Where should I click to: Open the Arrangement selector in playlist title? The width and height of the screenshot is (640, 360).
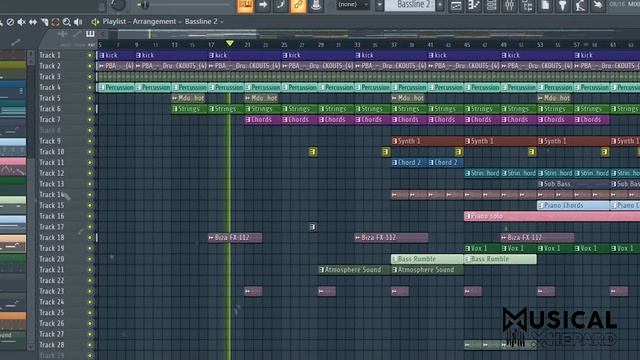(x=154, y=22)
